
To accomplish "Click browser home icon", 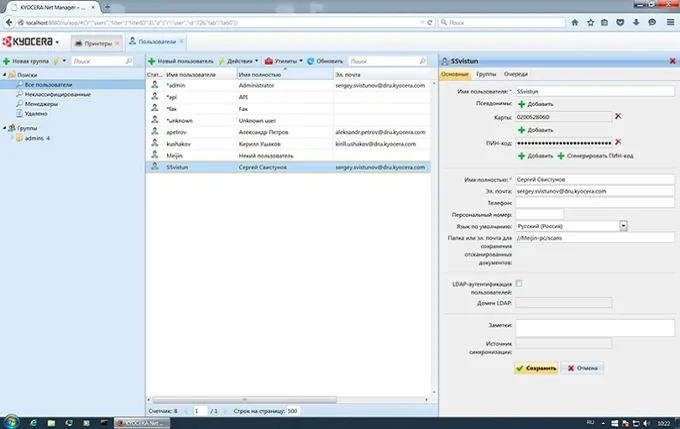I will point(575,23).
